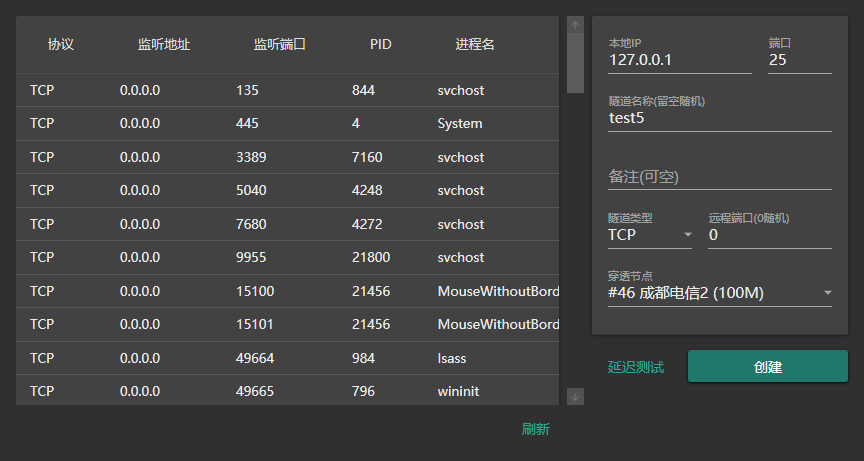This screenshot has width=864, height=461.
Task: Click the 进程名 column header
Action: pyautogui.click(x=474, y=44)
